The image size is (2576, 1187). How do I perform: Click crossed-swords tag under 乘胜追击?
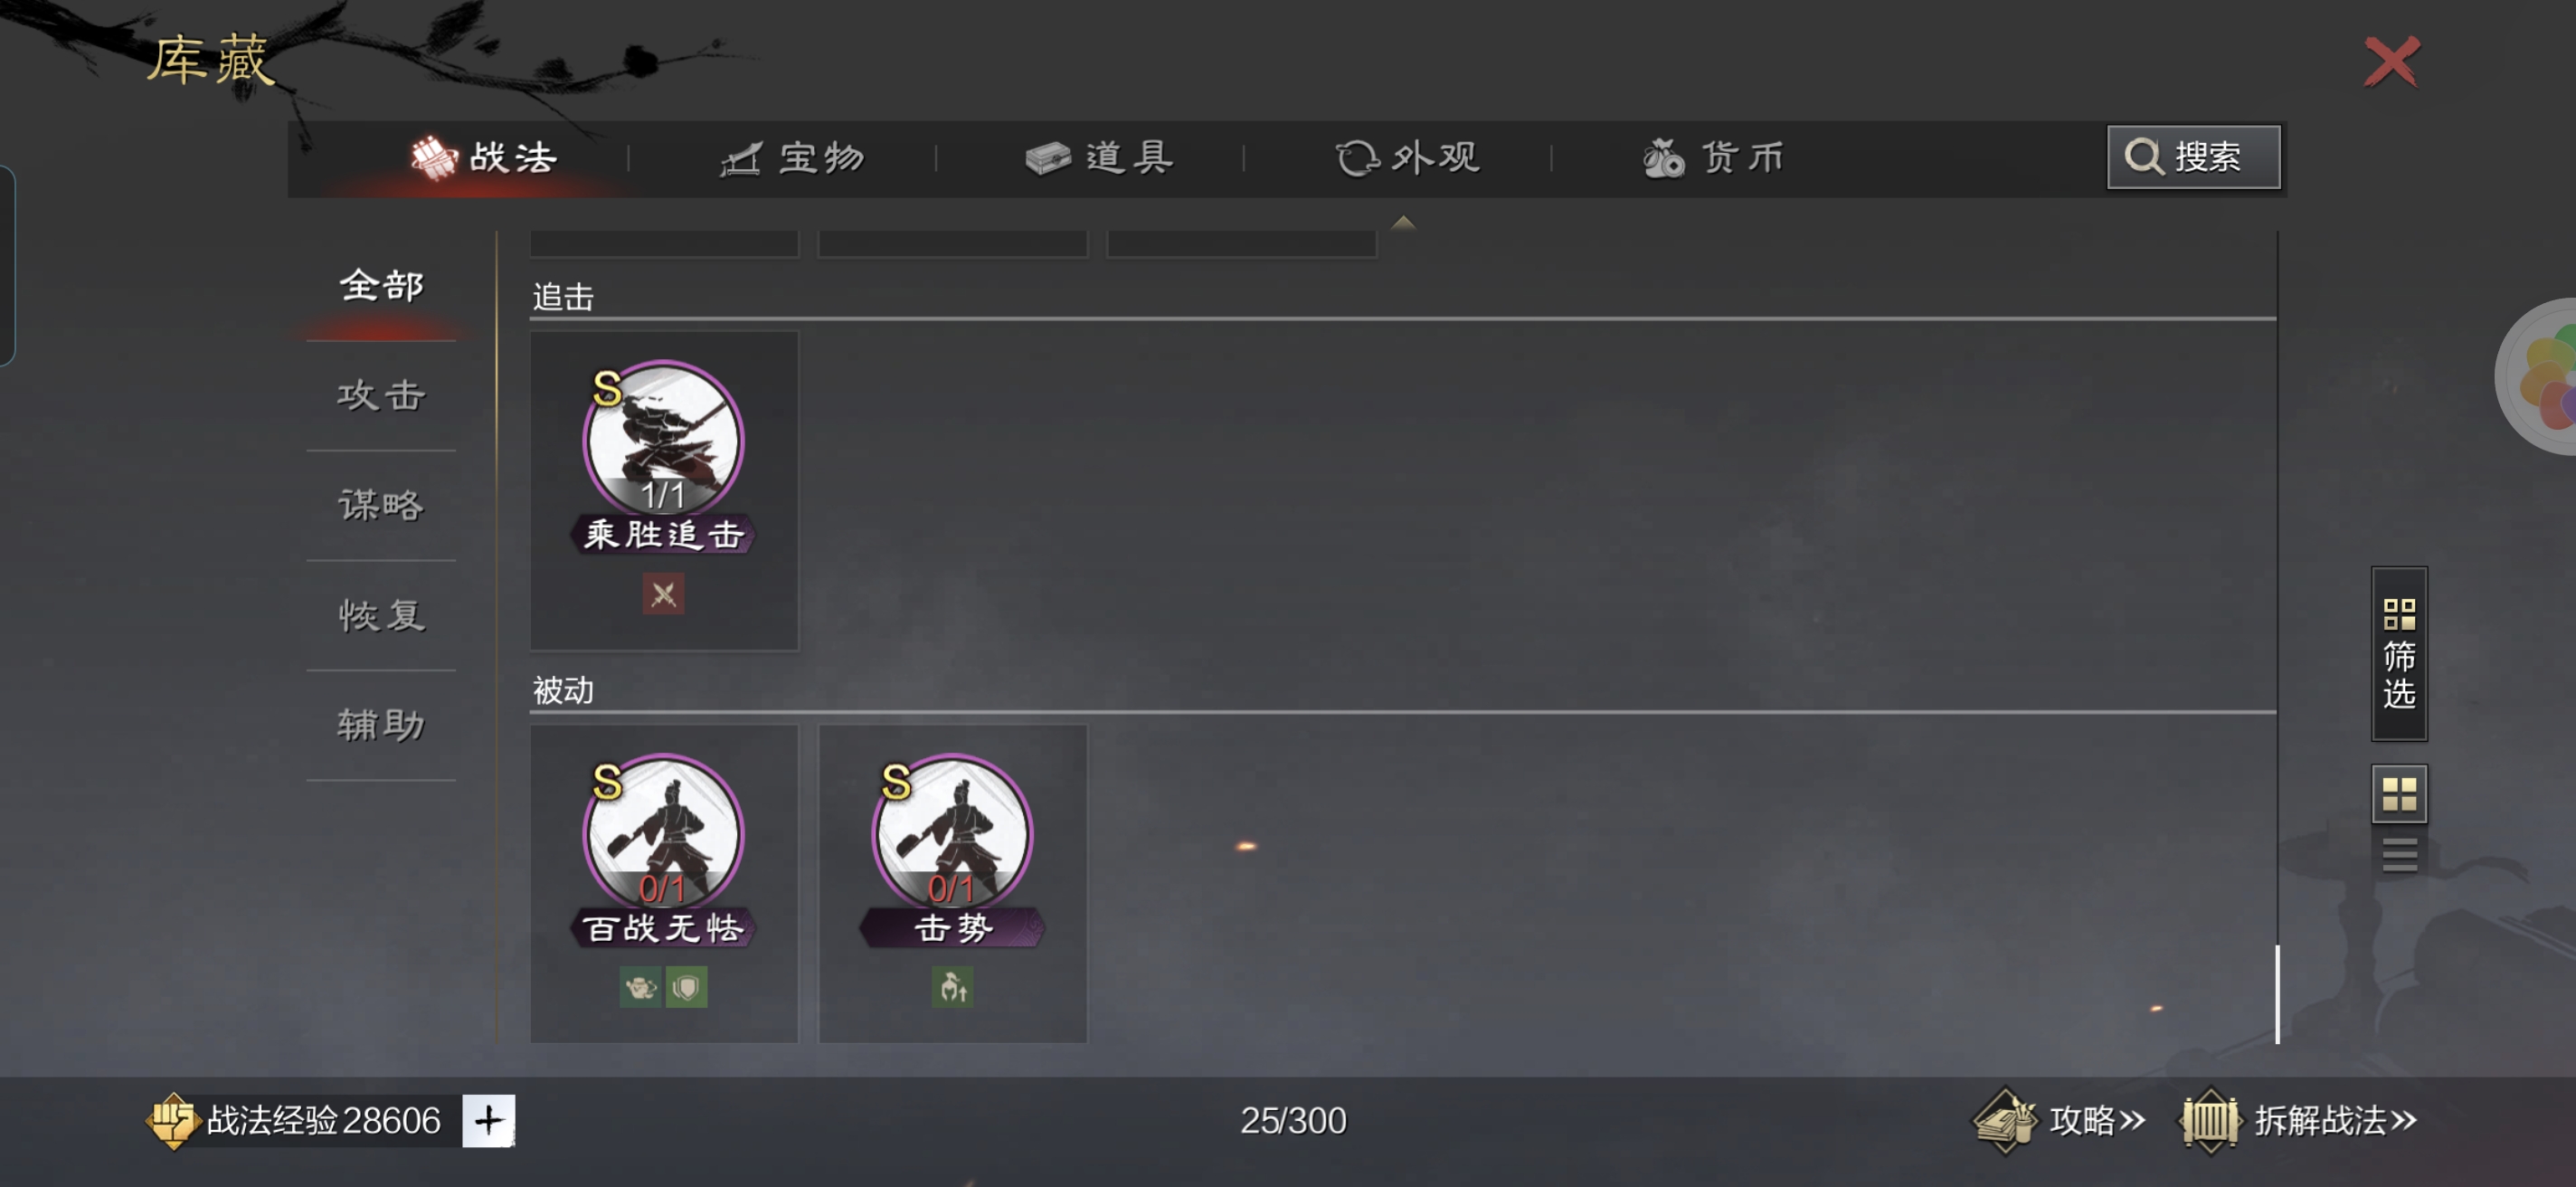coord(663,594)
